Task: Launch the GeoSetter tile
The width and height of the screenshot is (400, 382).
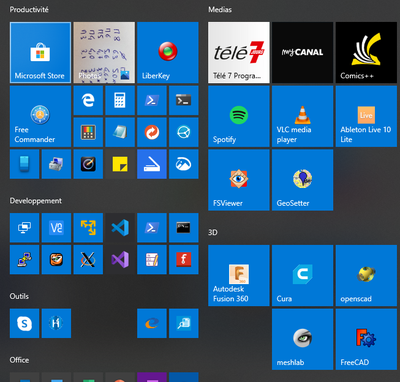Action: 302,180
